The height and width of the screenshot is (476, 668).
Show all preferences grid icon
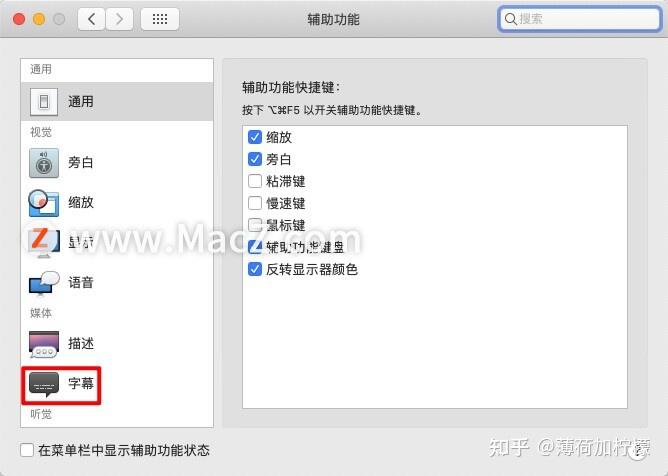coord(160,19)
